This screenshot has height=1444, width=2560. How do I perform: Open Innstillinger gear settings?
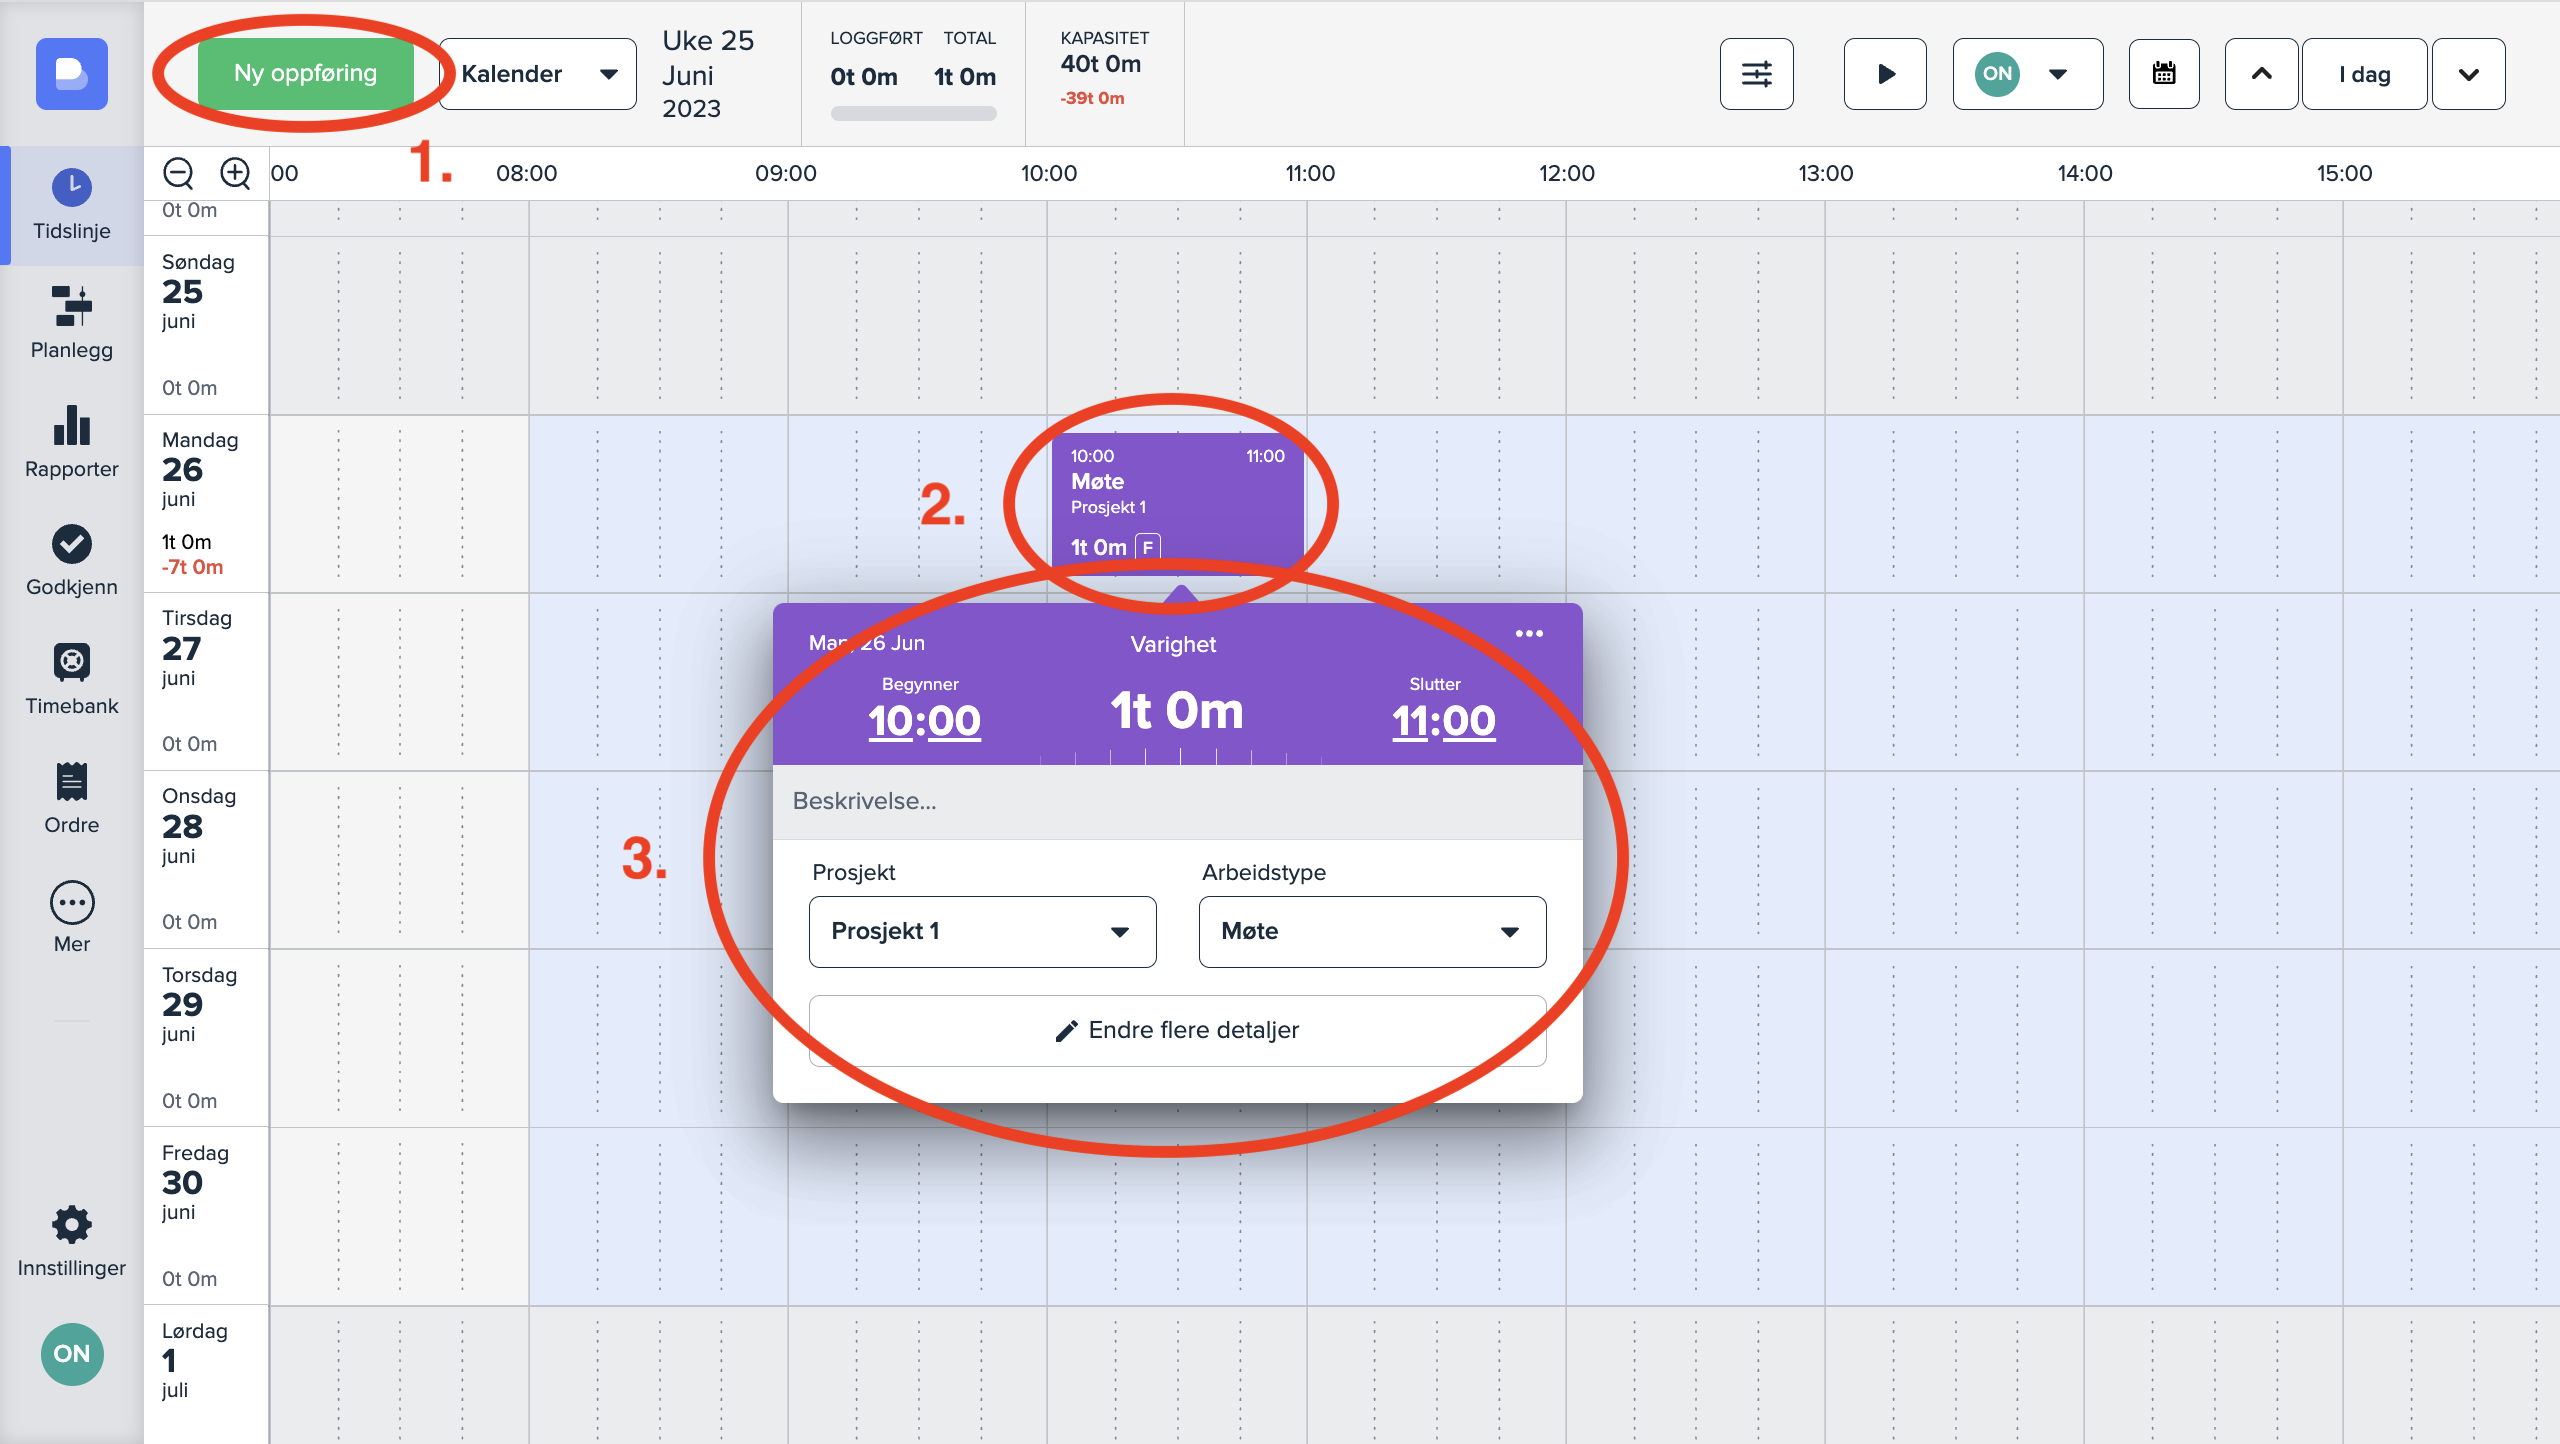(x=71, y=1240)
